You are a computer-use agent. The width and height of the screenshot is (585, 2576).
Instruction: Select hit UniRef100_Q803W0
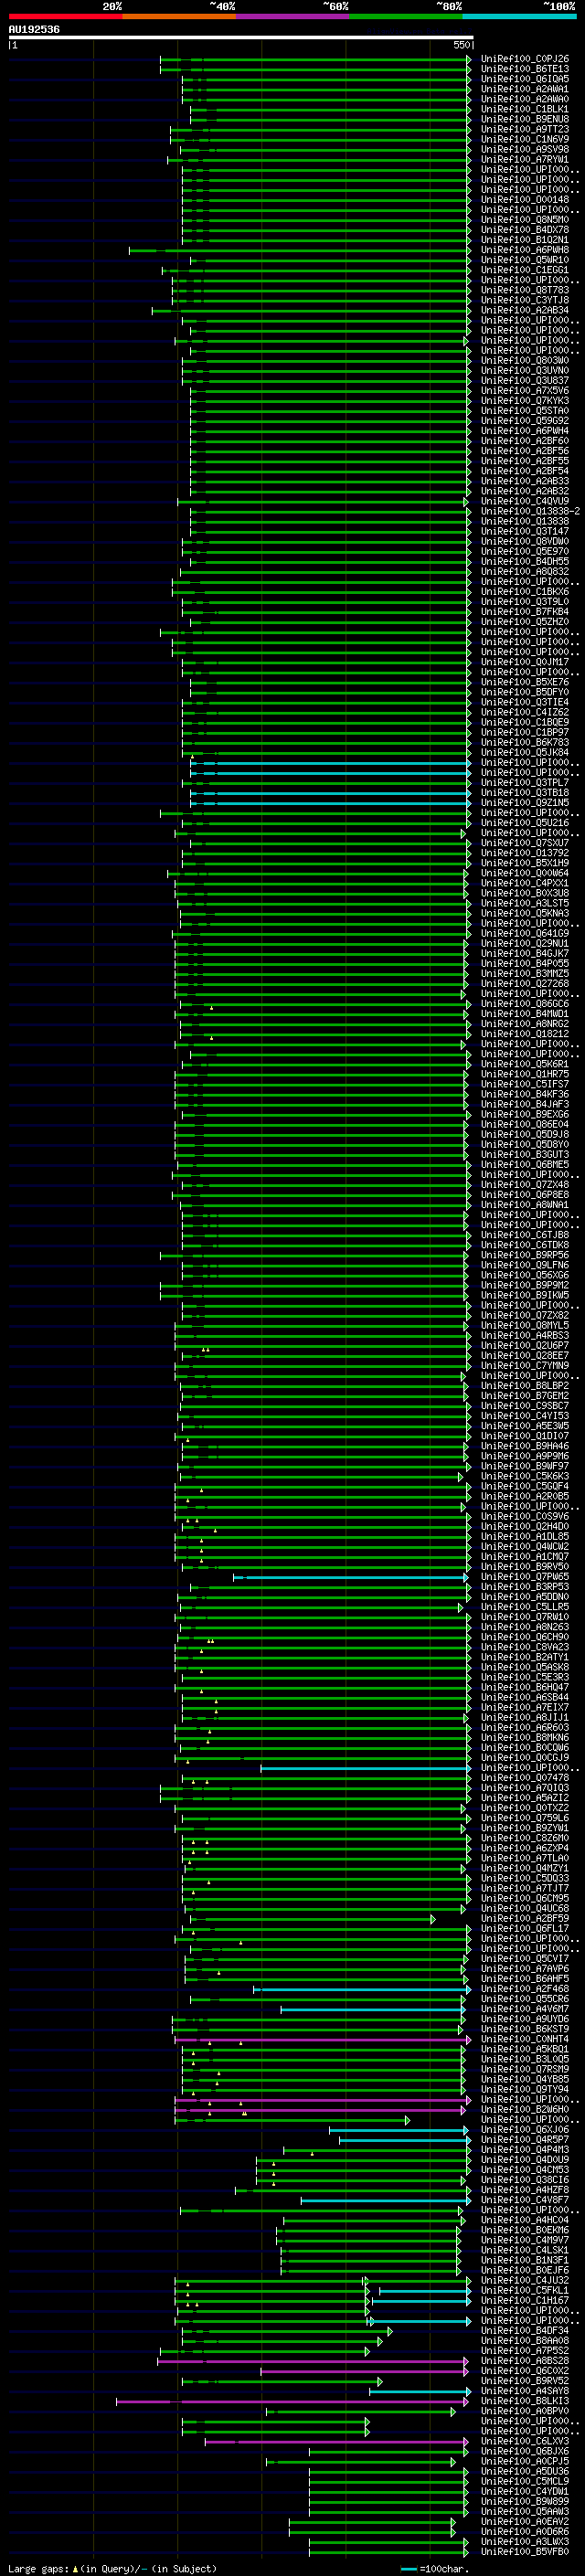[524, 360]
